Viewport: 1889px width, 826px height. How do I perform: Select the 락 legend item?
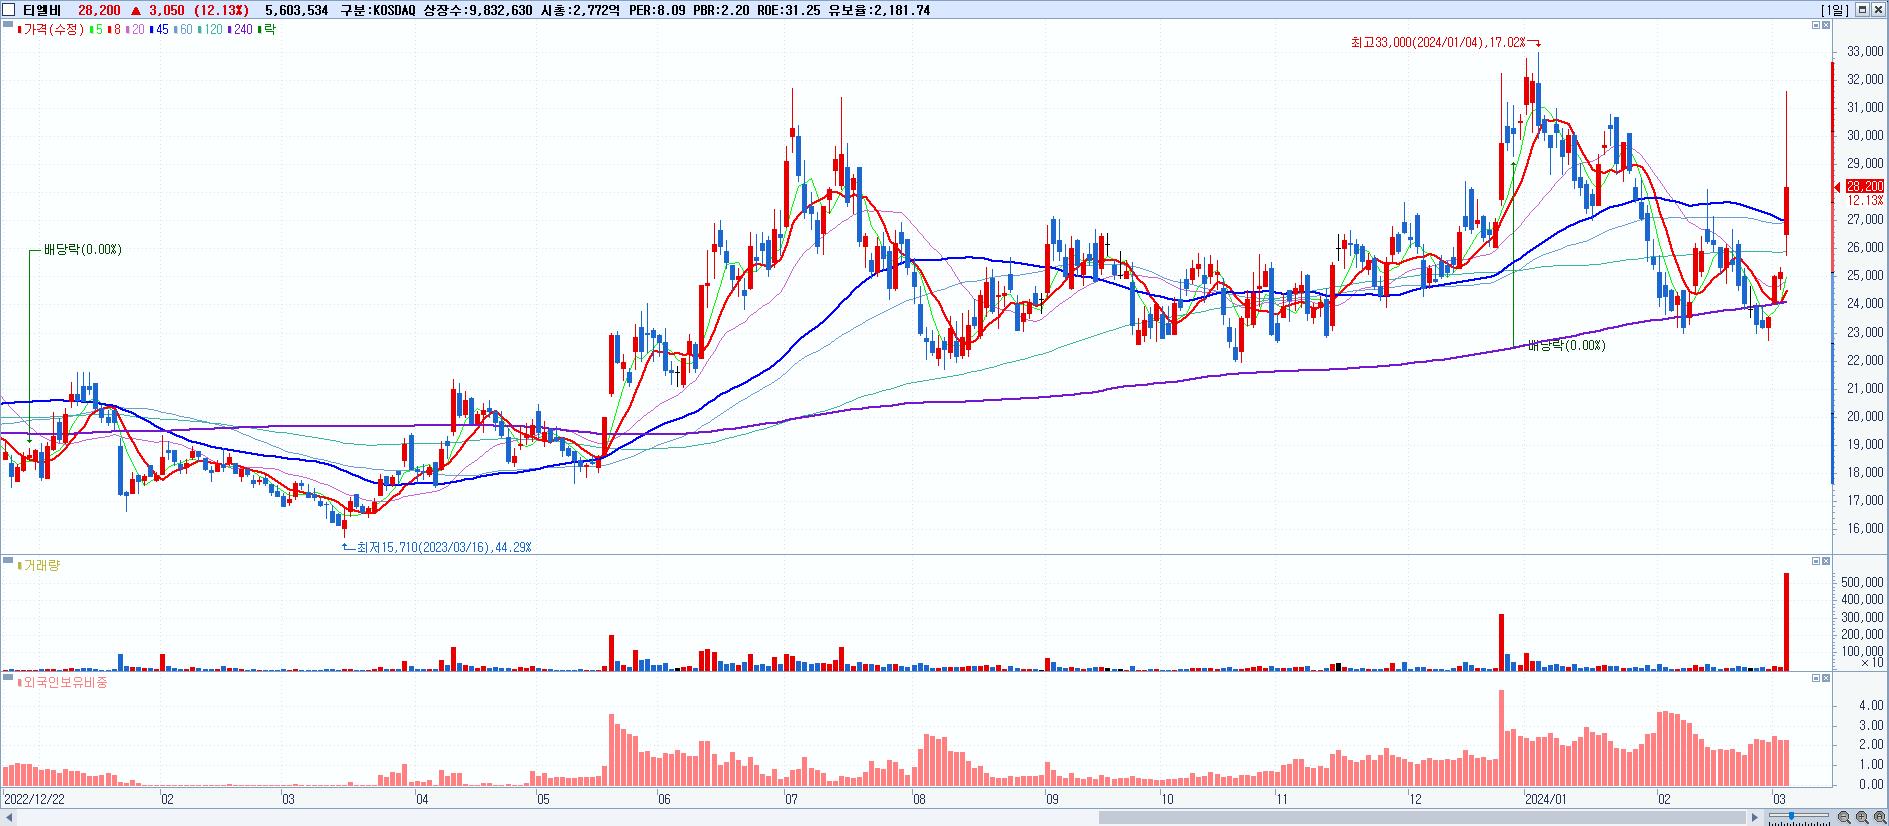point(267,30)
